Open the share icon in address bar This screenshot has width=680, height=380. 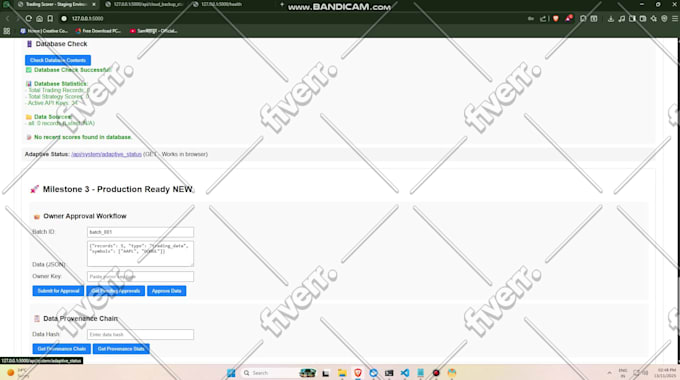tap(543, 19)
